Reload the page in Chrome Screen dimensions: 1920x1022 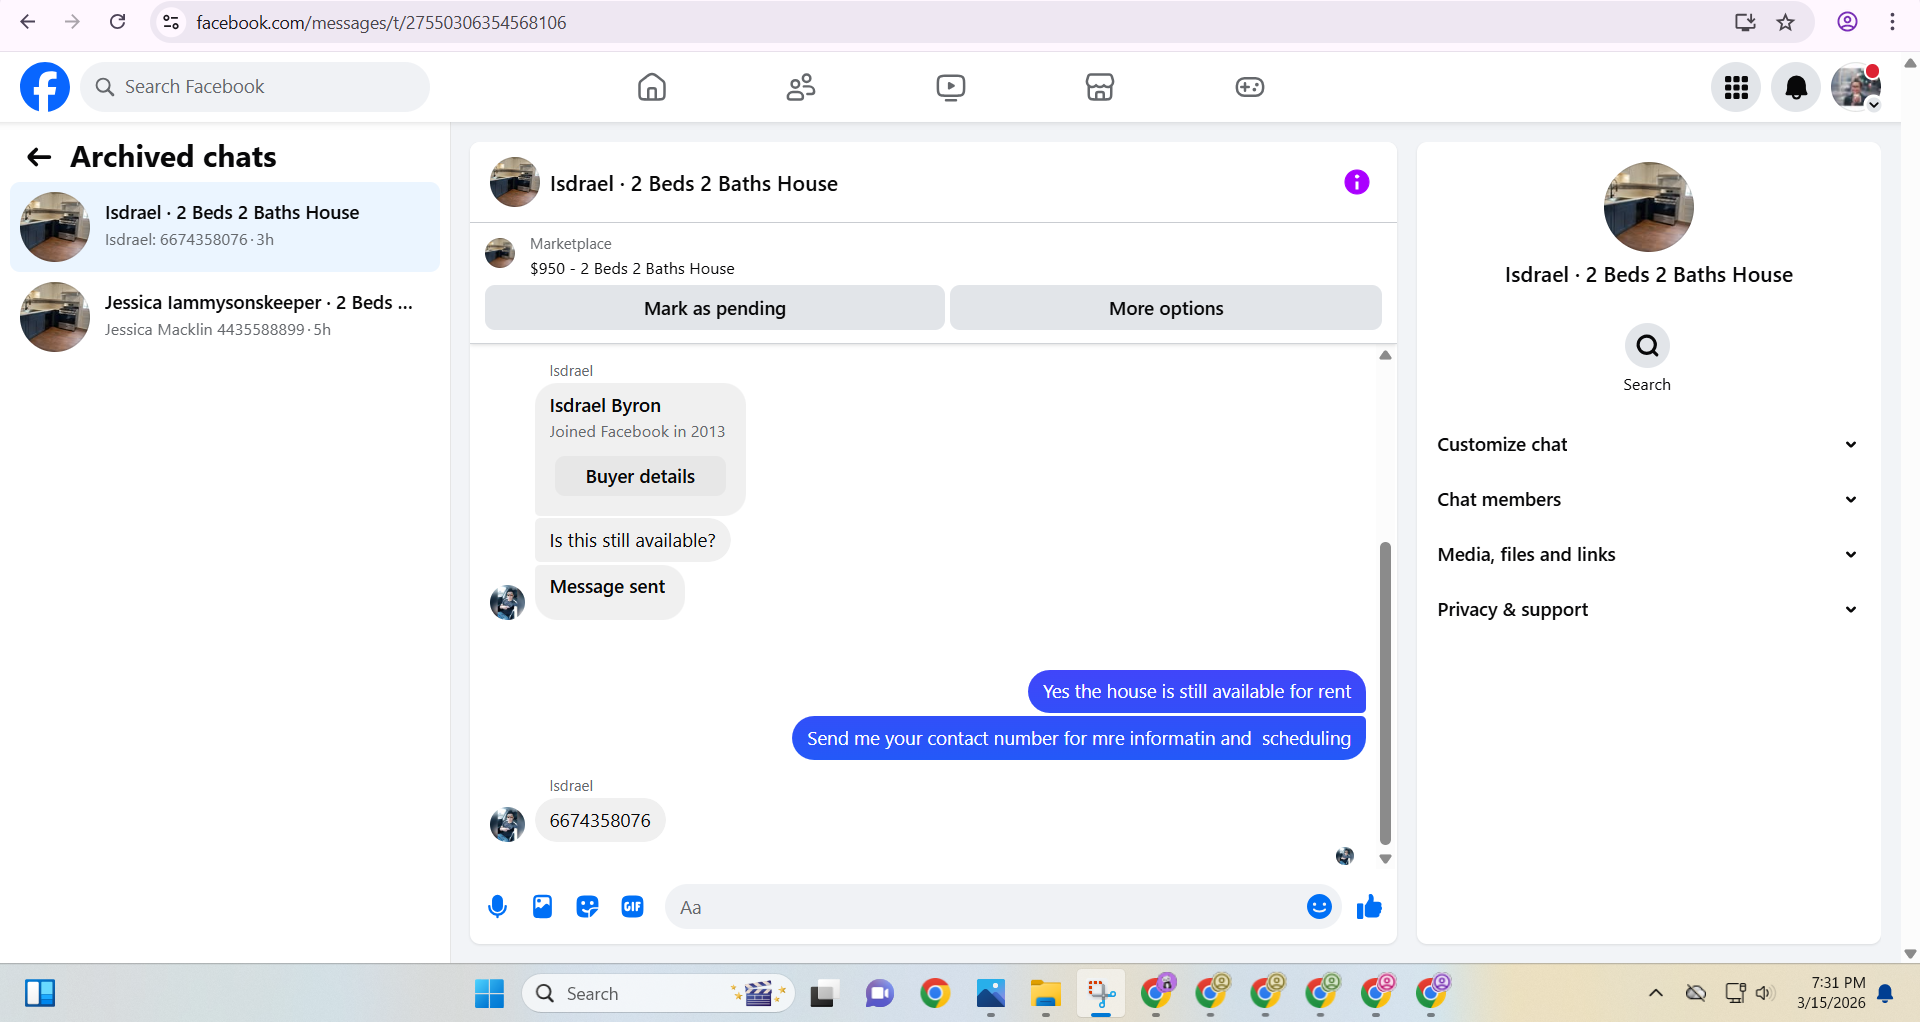118,22
